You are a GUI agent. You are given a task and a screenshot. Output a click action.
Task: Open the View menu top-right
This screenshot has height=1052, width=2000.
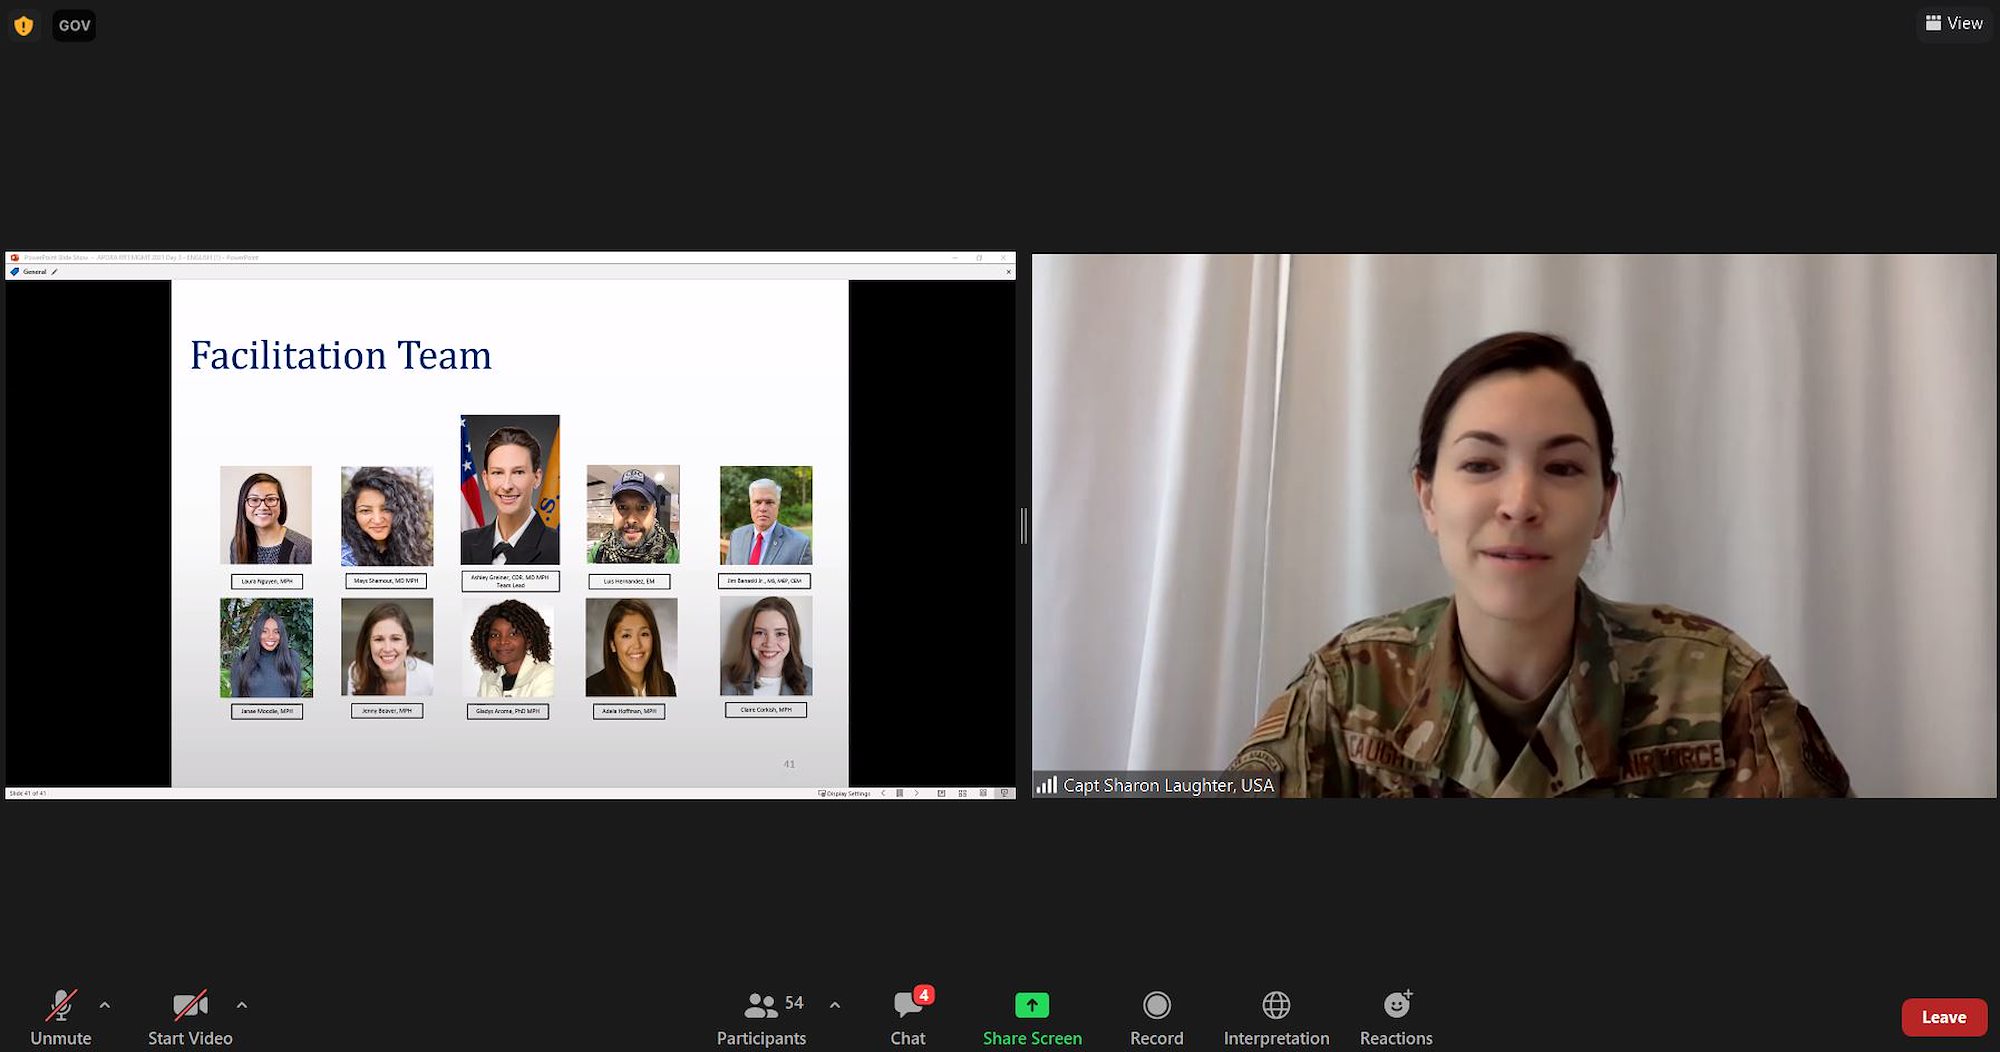click(1953, 22)
